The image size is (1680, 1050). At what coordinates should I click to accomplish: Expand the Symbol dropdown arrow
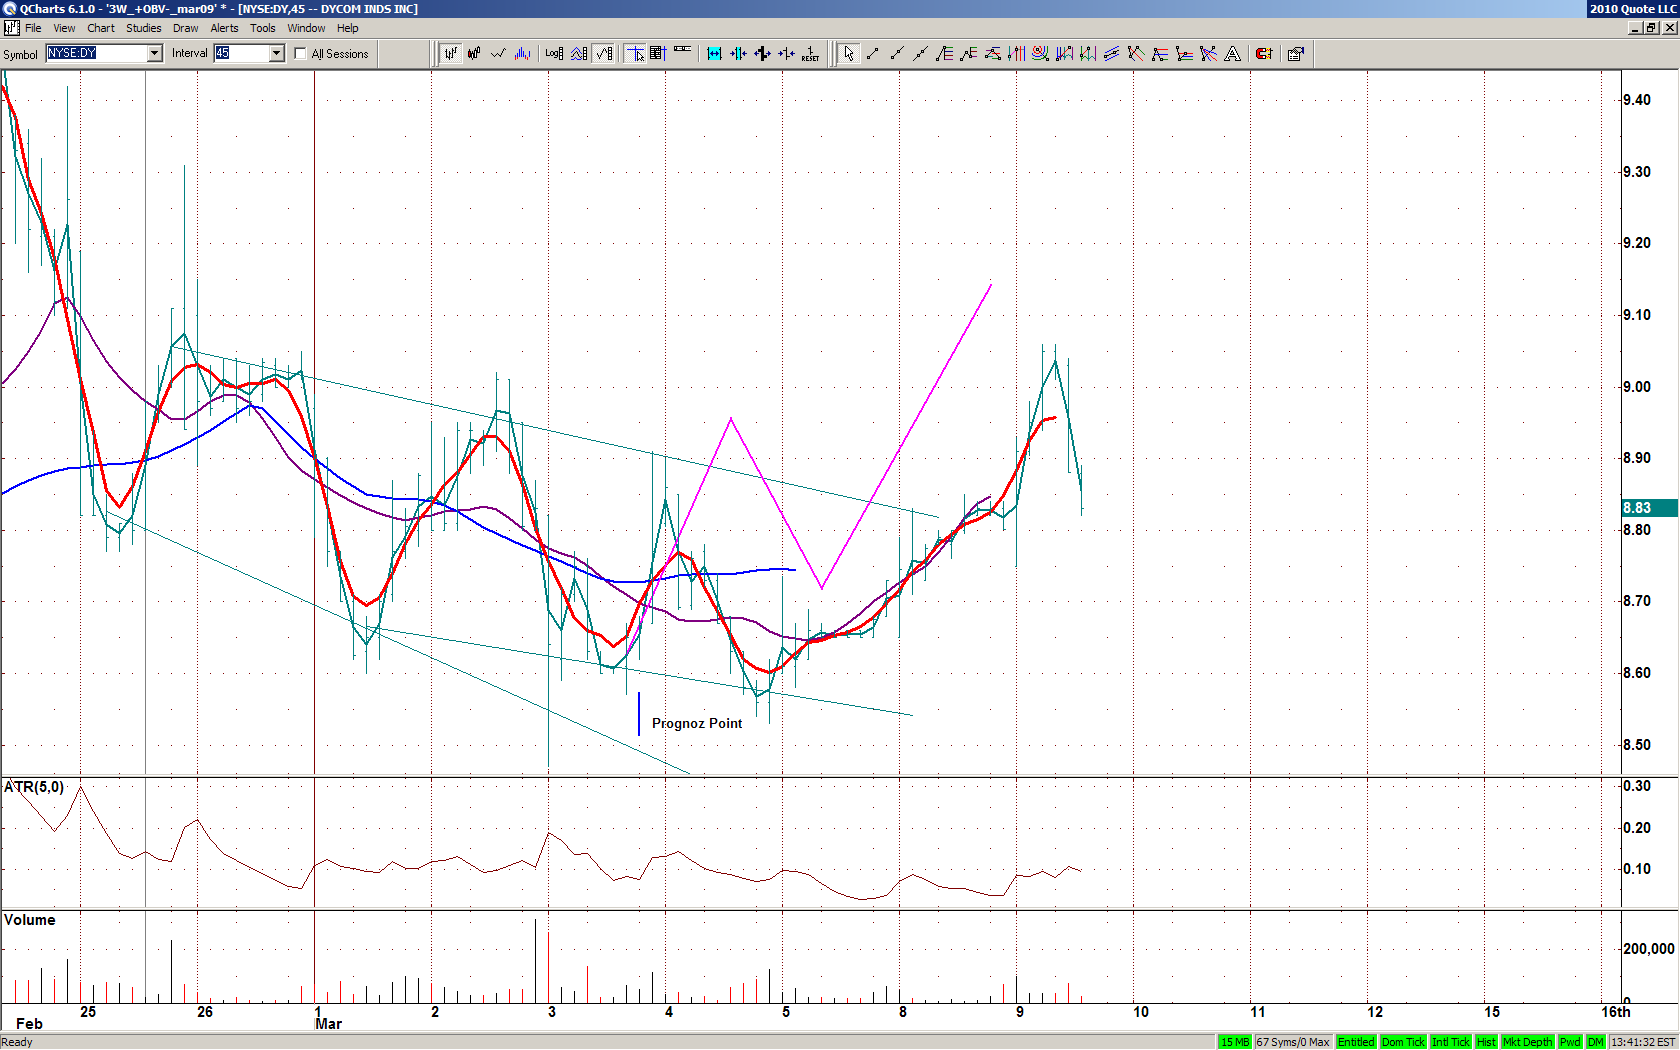154,54
